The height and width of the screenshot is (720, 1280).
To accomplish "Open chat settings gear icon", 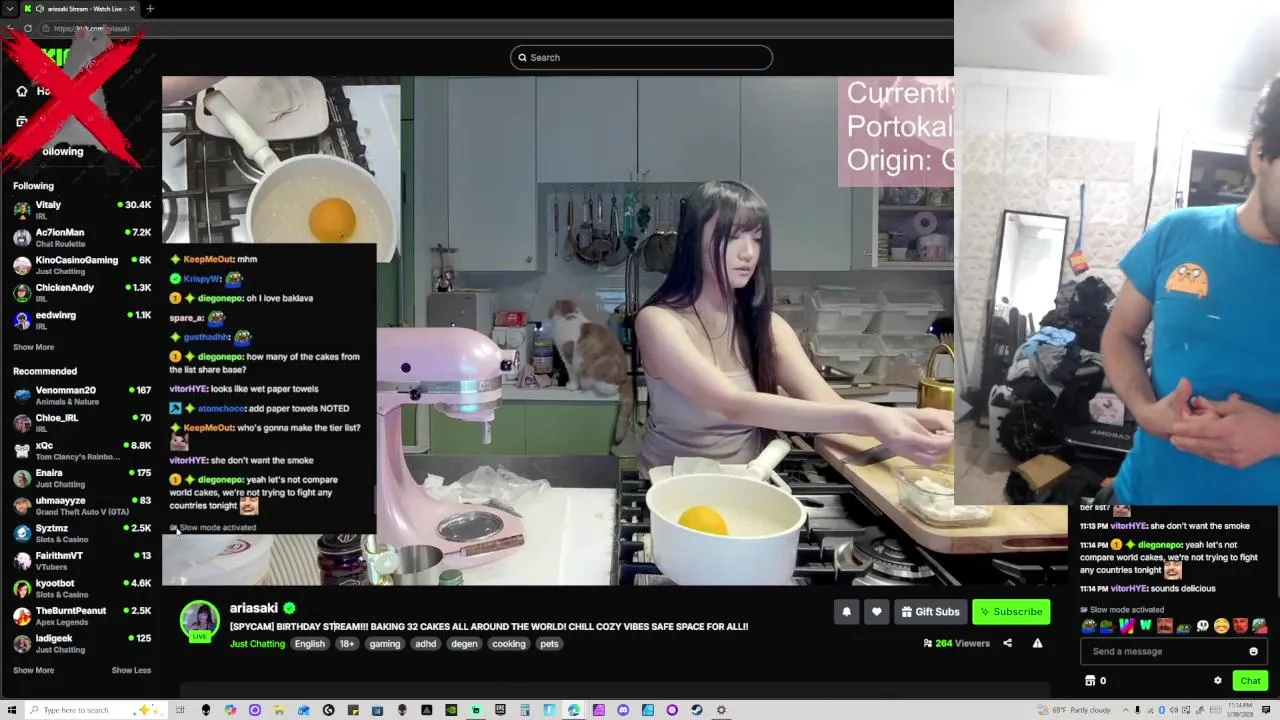I will pos(1217,681).
